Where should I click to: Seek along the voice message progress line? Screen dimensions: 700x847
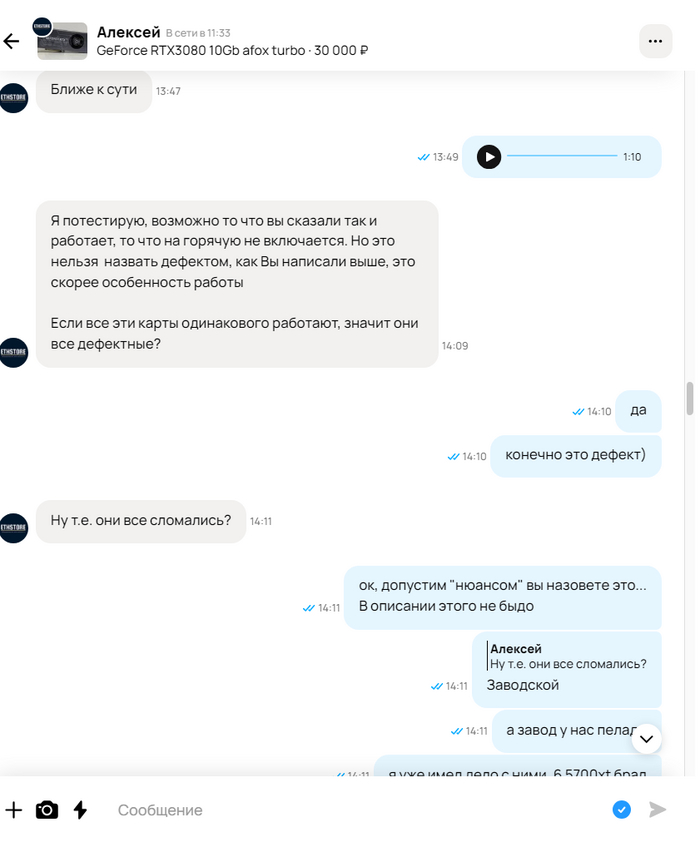pyautogui.click(x=562, y=156)
